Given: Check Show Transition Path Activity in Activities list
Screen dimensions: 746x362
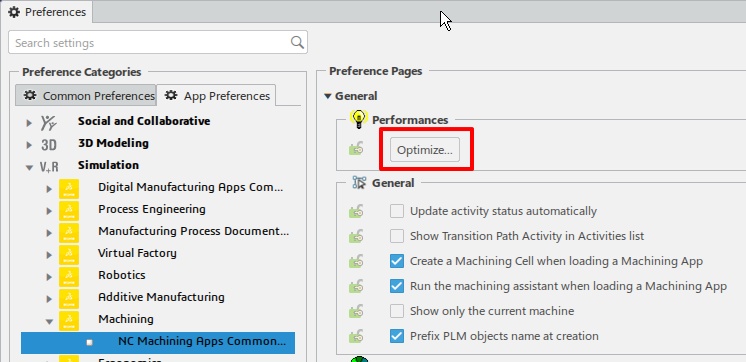Looking at the screenshot, I should point(397,236).
